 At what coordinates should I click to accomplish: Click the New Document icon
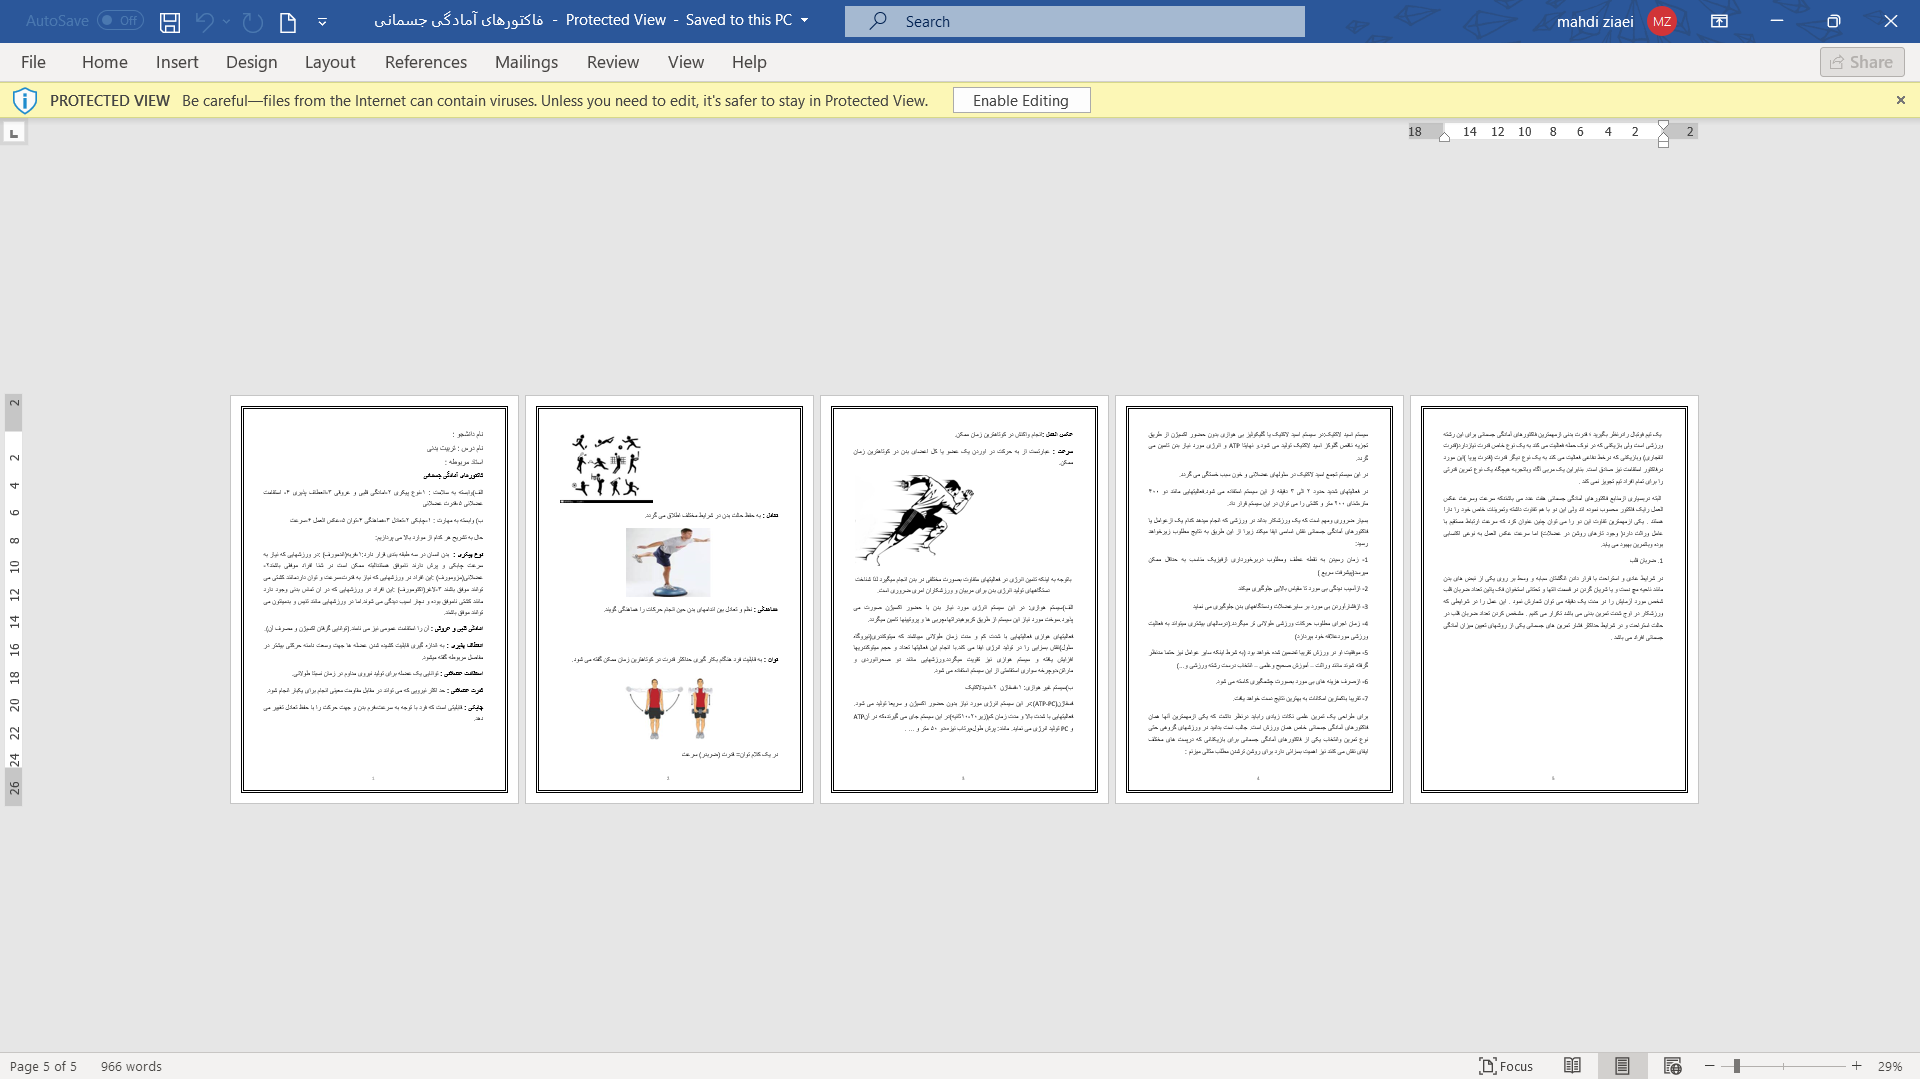[x=286, y=20]
